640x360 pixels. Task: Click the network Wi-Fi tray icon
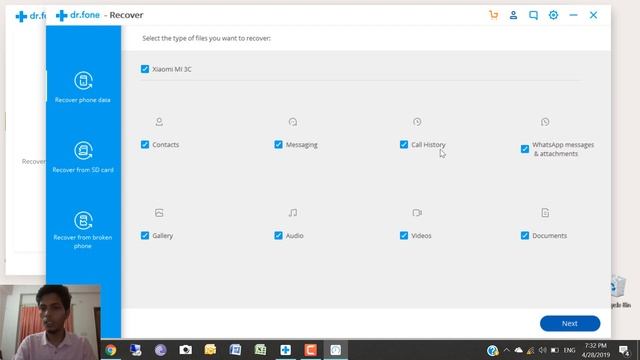pos(530,350)
